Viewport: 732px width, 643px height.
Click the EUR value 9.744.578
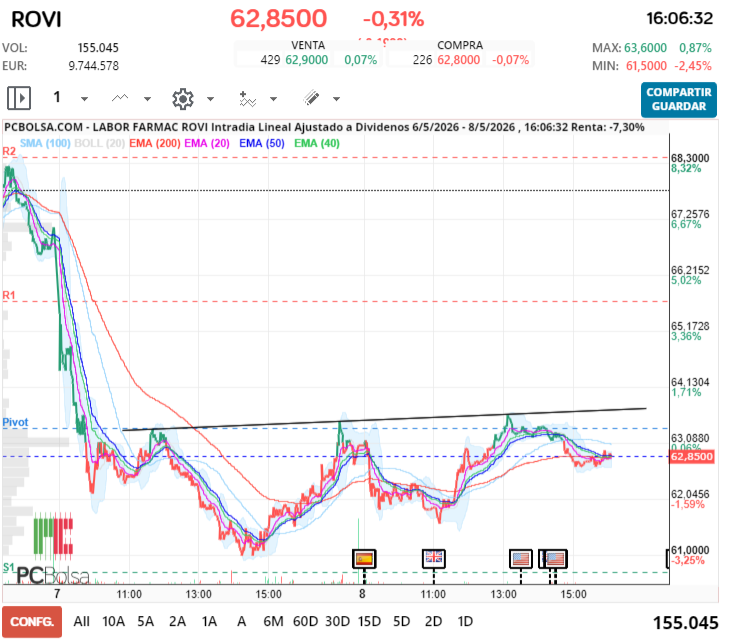point(94,66)
